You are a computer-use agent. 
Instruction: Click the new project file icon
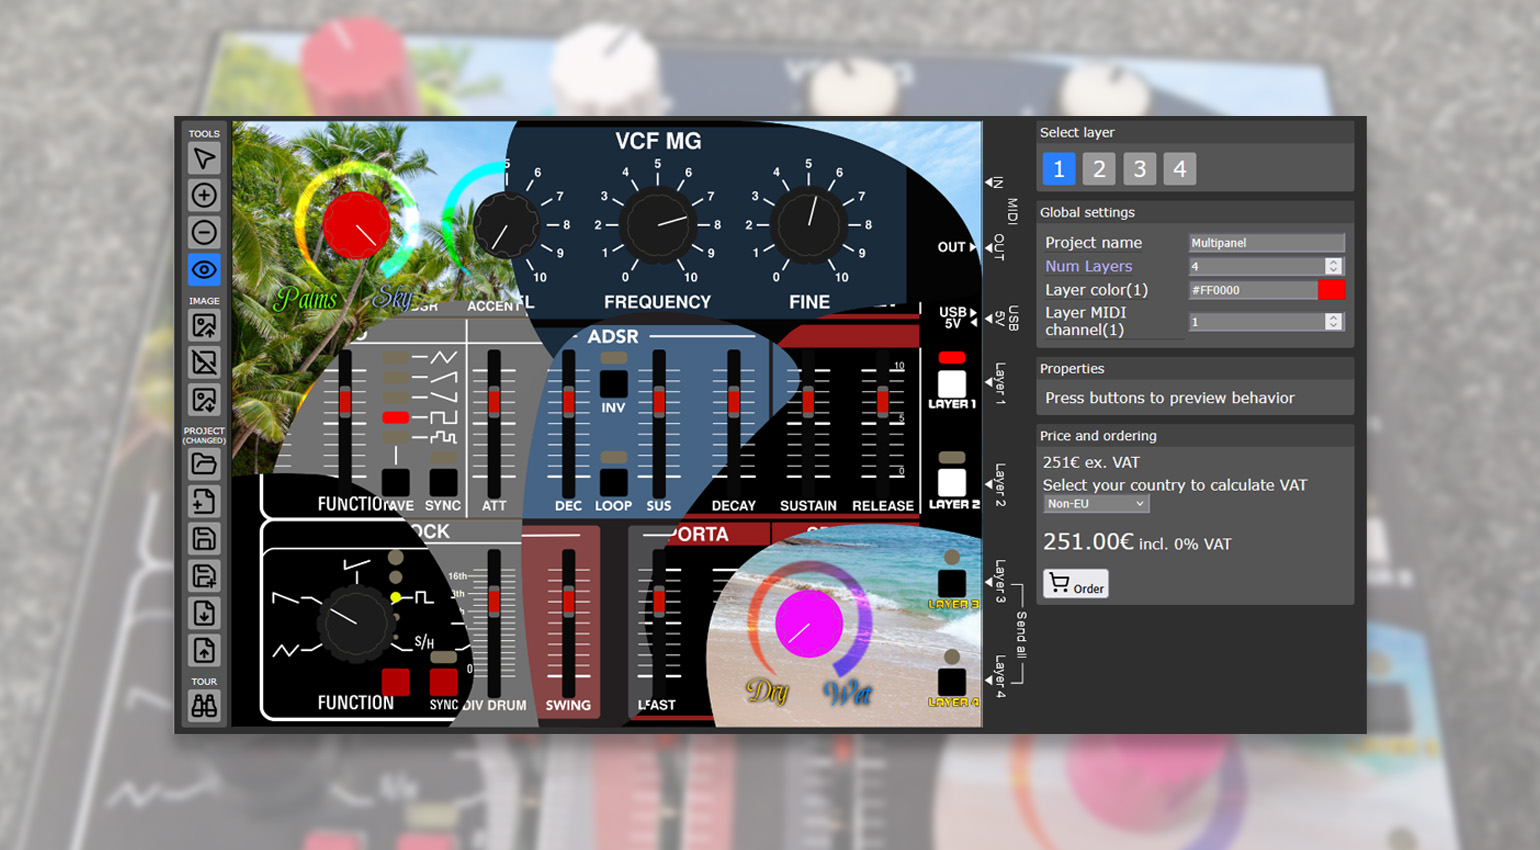[x=204, y=501]
